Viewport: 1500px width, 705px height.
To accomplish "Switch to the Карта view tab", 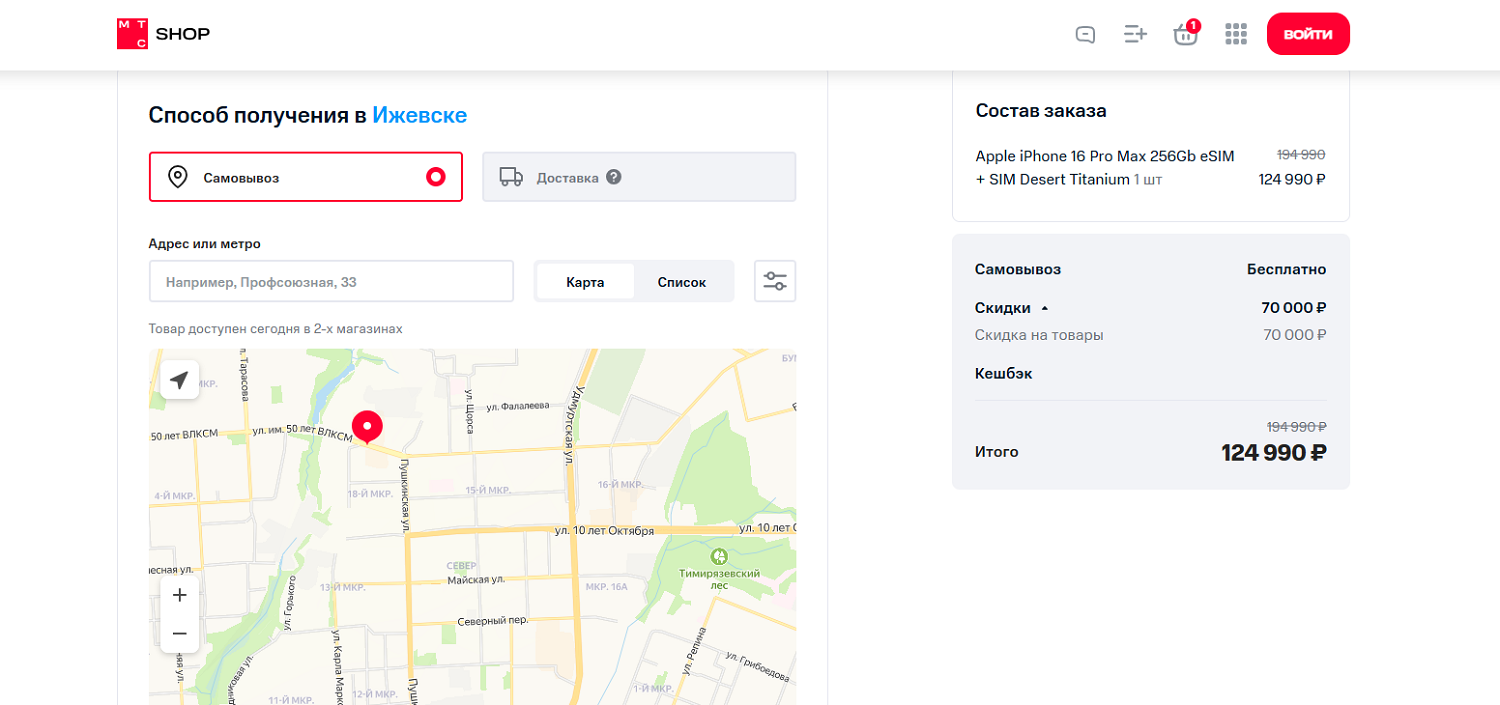I will click(x=585, y=282).
